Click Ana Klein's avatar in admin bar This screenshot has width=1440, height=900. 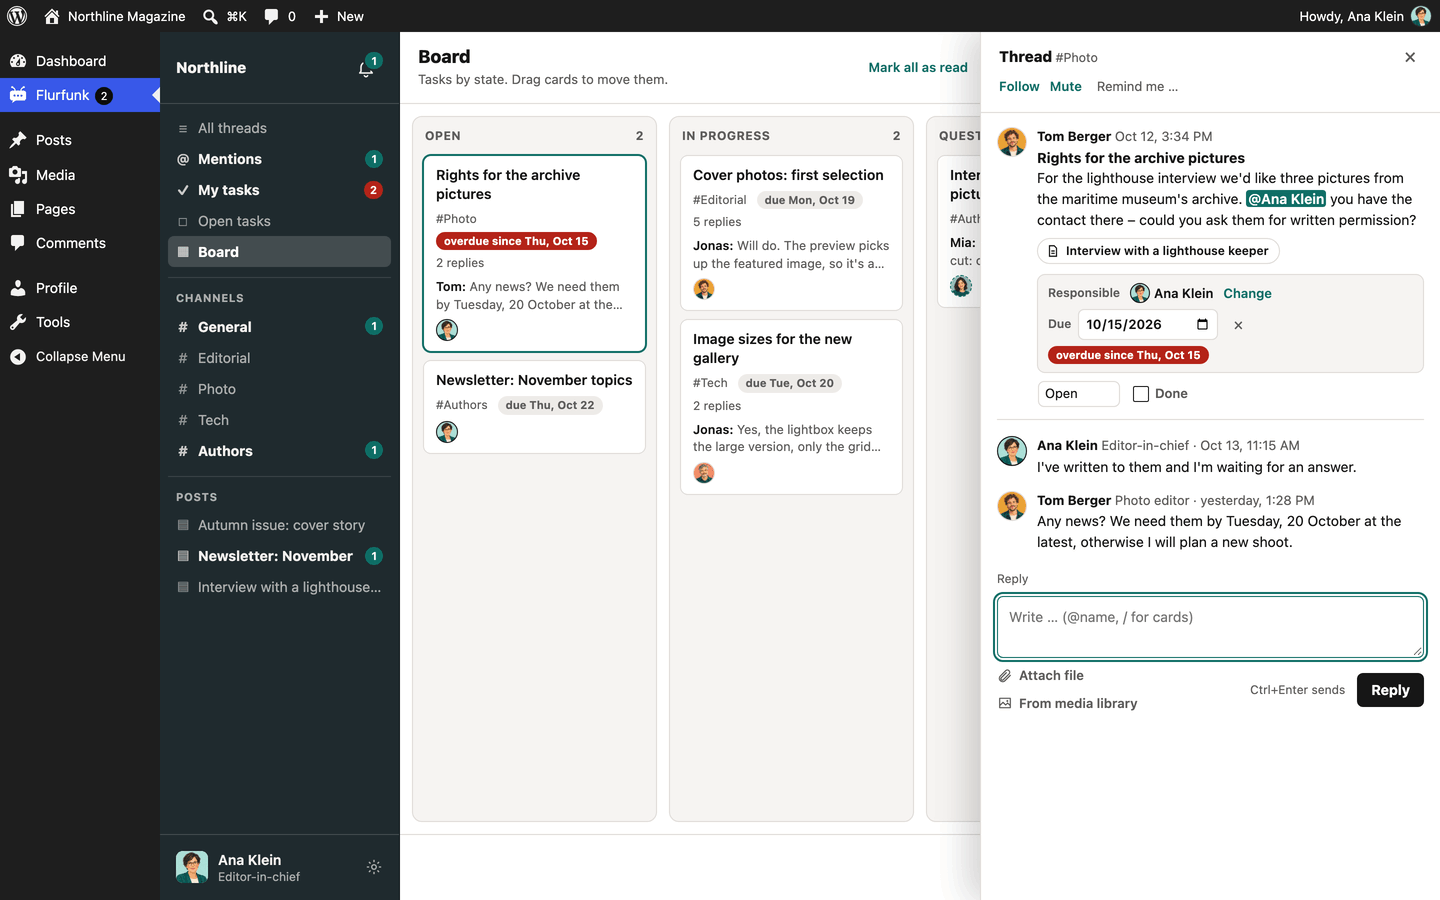(1420, 16)
